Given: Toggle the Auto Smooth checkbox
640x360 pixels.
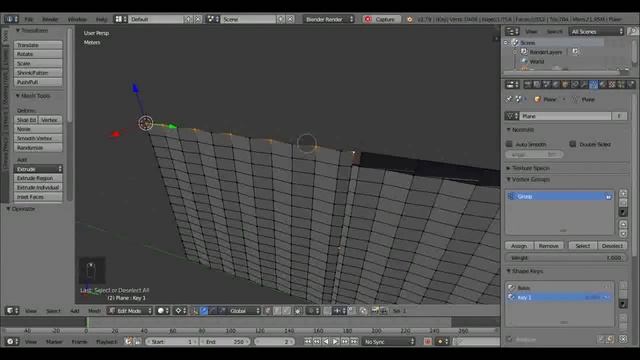Looking at the screenshot, I should (x=509, y=144).
